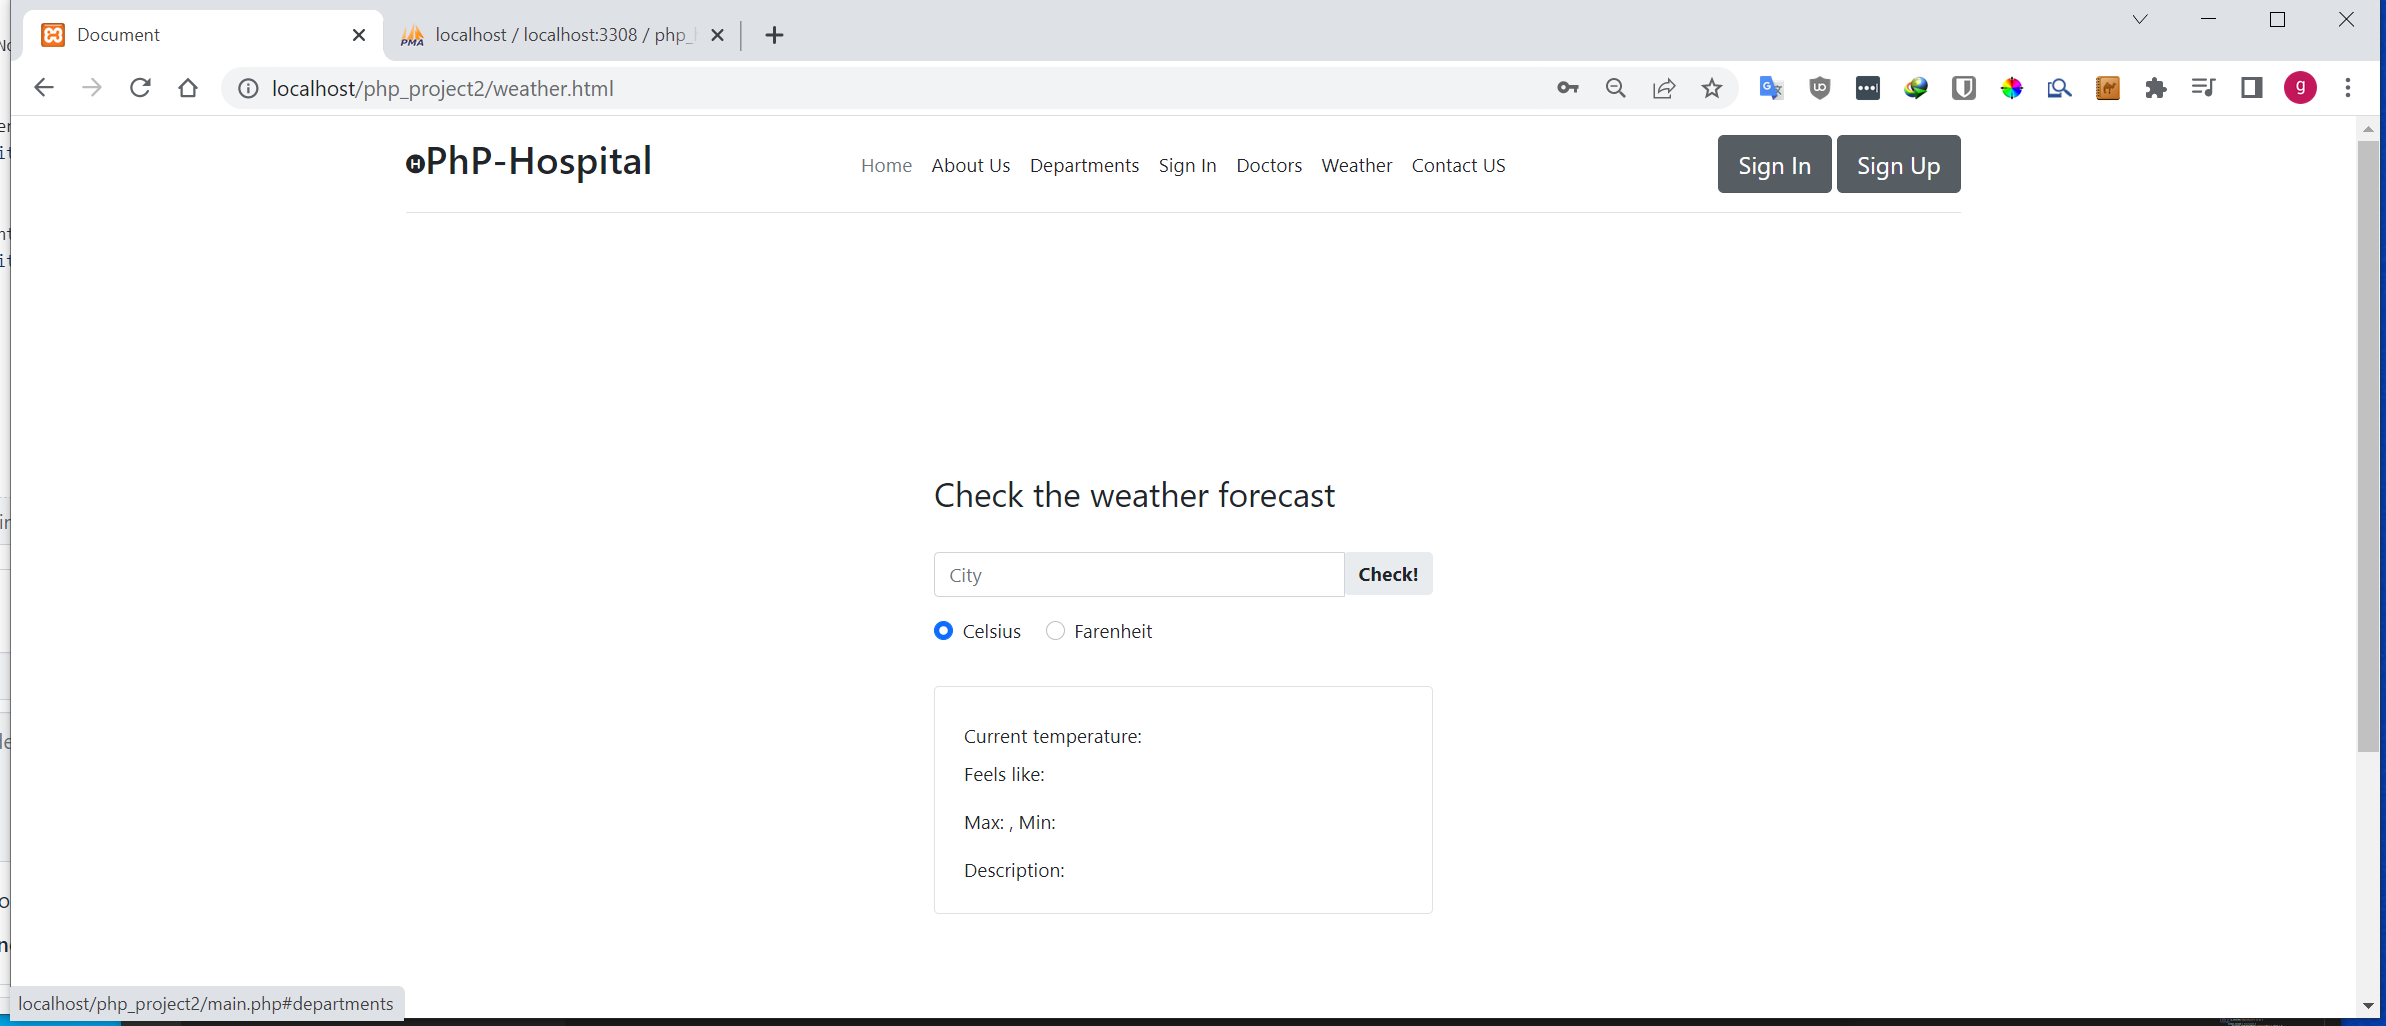The height and width of the screenshot is (1026, 2386).
Task: Click the 'Current temperature:' text
Action: (x=1052, y=736)
